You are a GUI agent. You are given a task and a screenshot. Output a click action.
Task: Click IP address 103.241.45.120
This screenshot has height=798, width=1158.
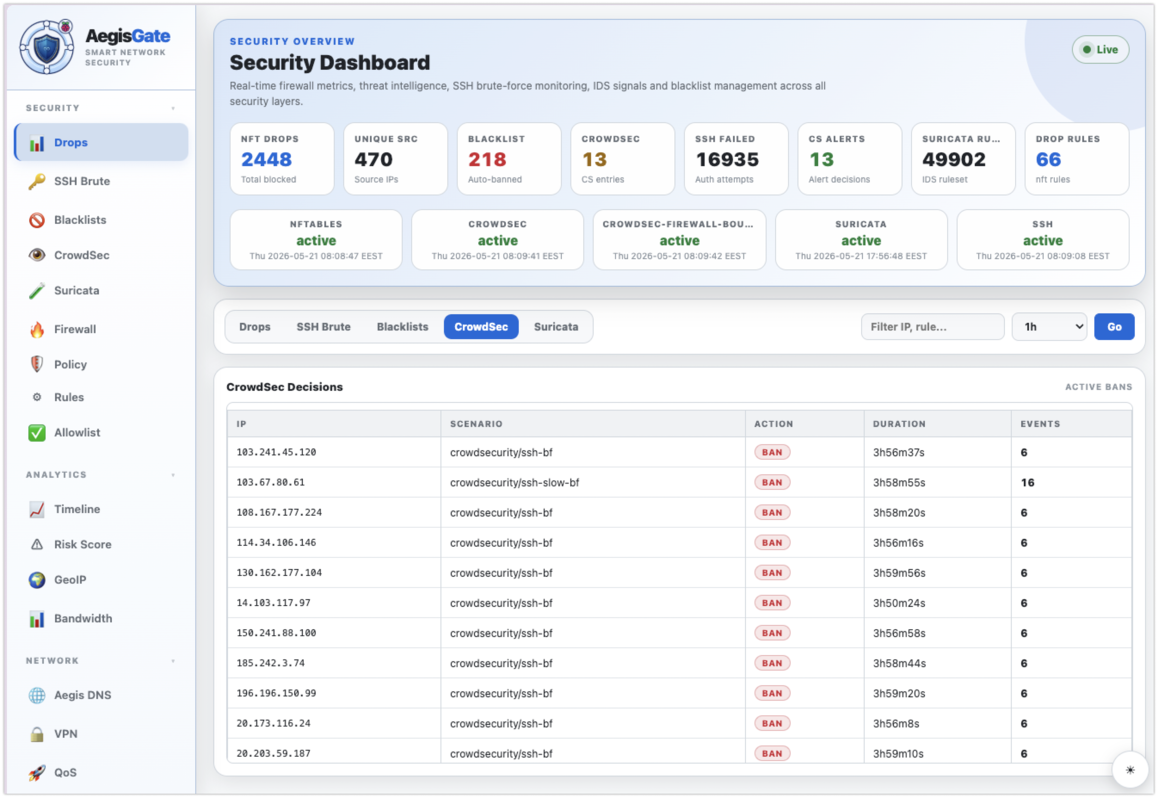click(276, 453)
